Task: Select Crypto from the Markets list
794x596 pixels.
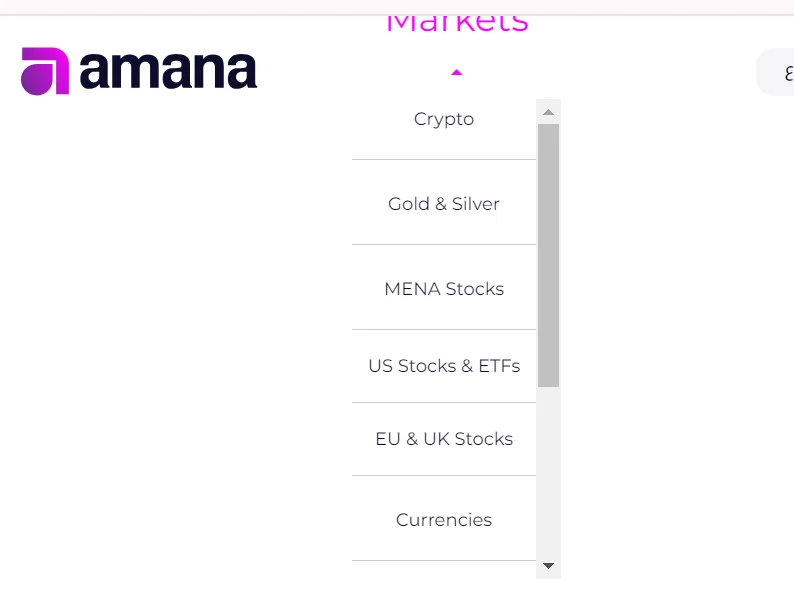Action: (x=444, y=119)
